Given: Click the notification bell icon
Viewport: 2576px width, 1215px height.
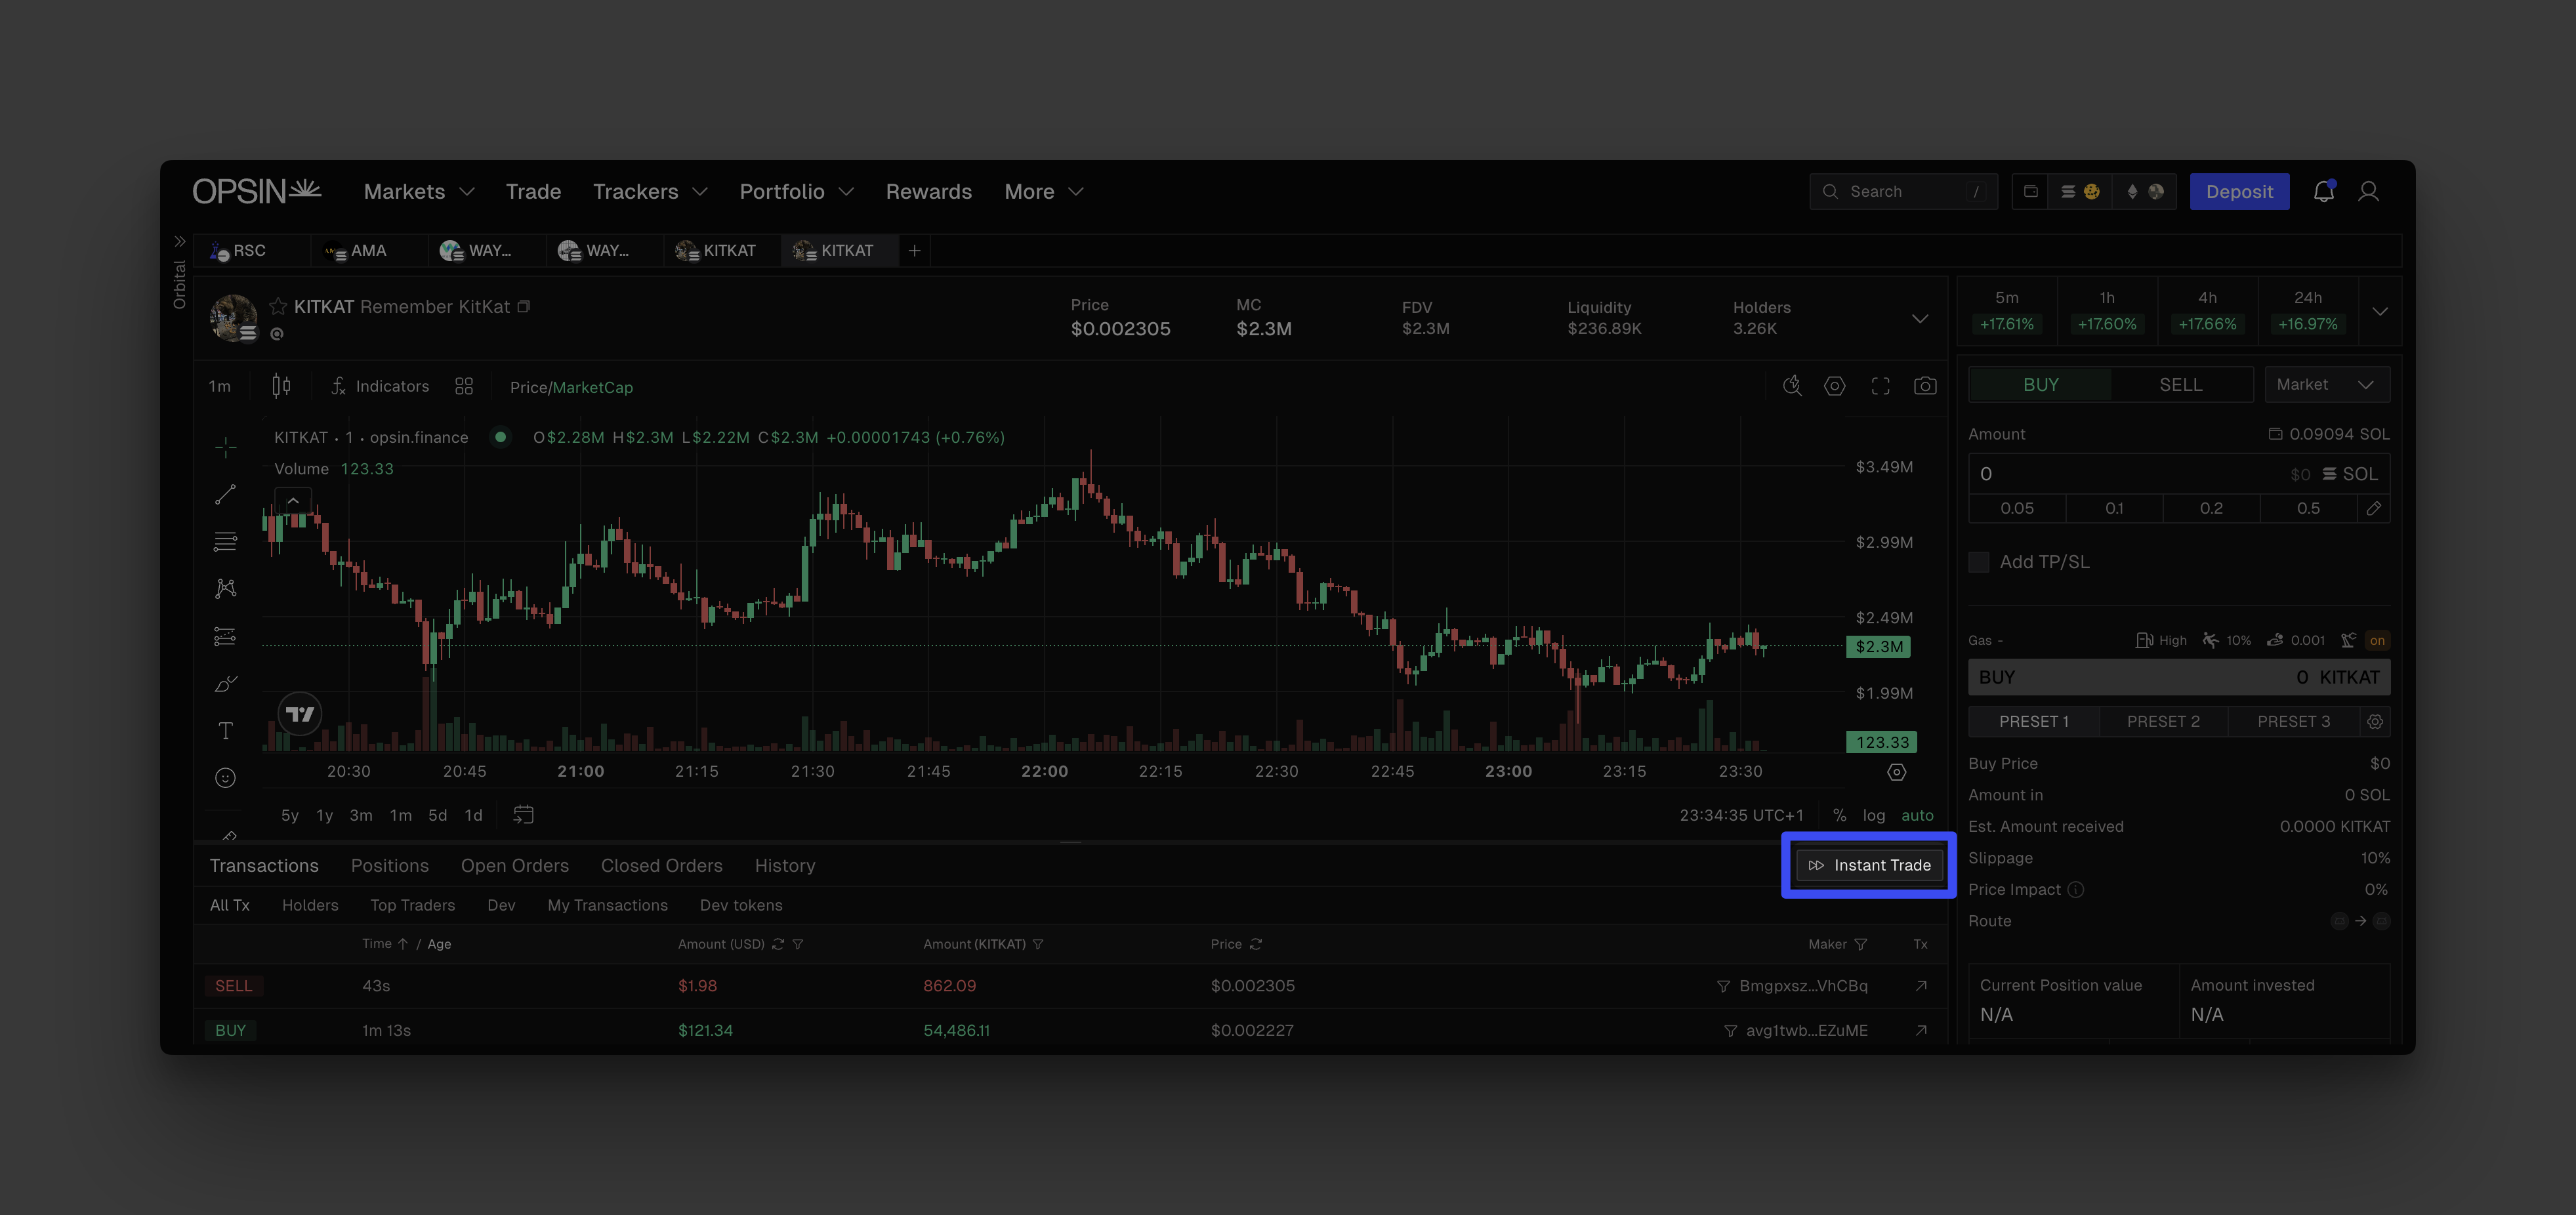Looking at the screenshot, I should tap(2323, 192).
